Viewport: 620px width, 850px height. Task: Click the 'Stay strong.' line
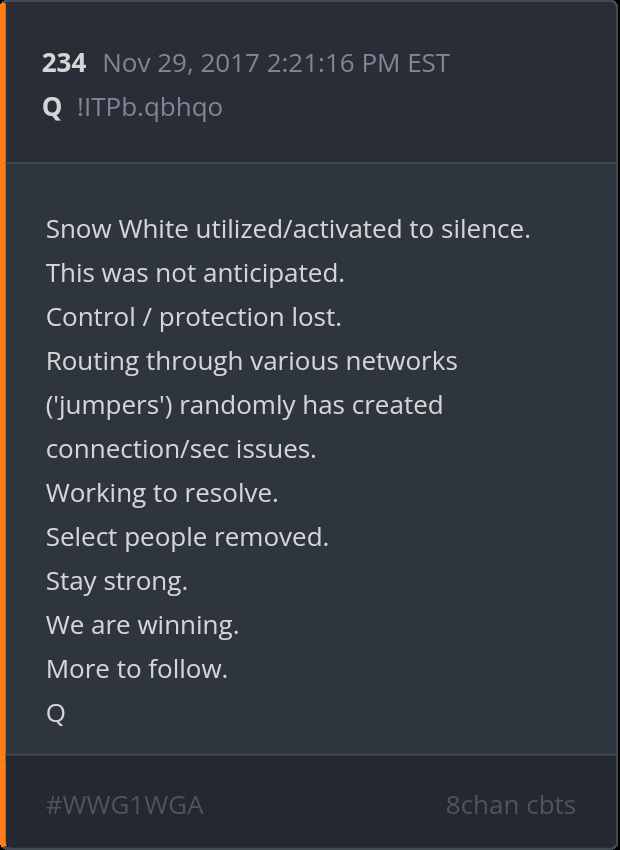click(x=117, y=581)
